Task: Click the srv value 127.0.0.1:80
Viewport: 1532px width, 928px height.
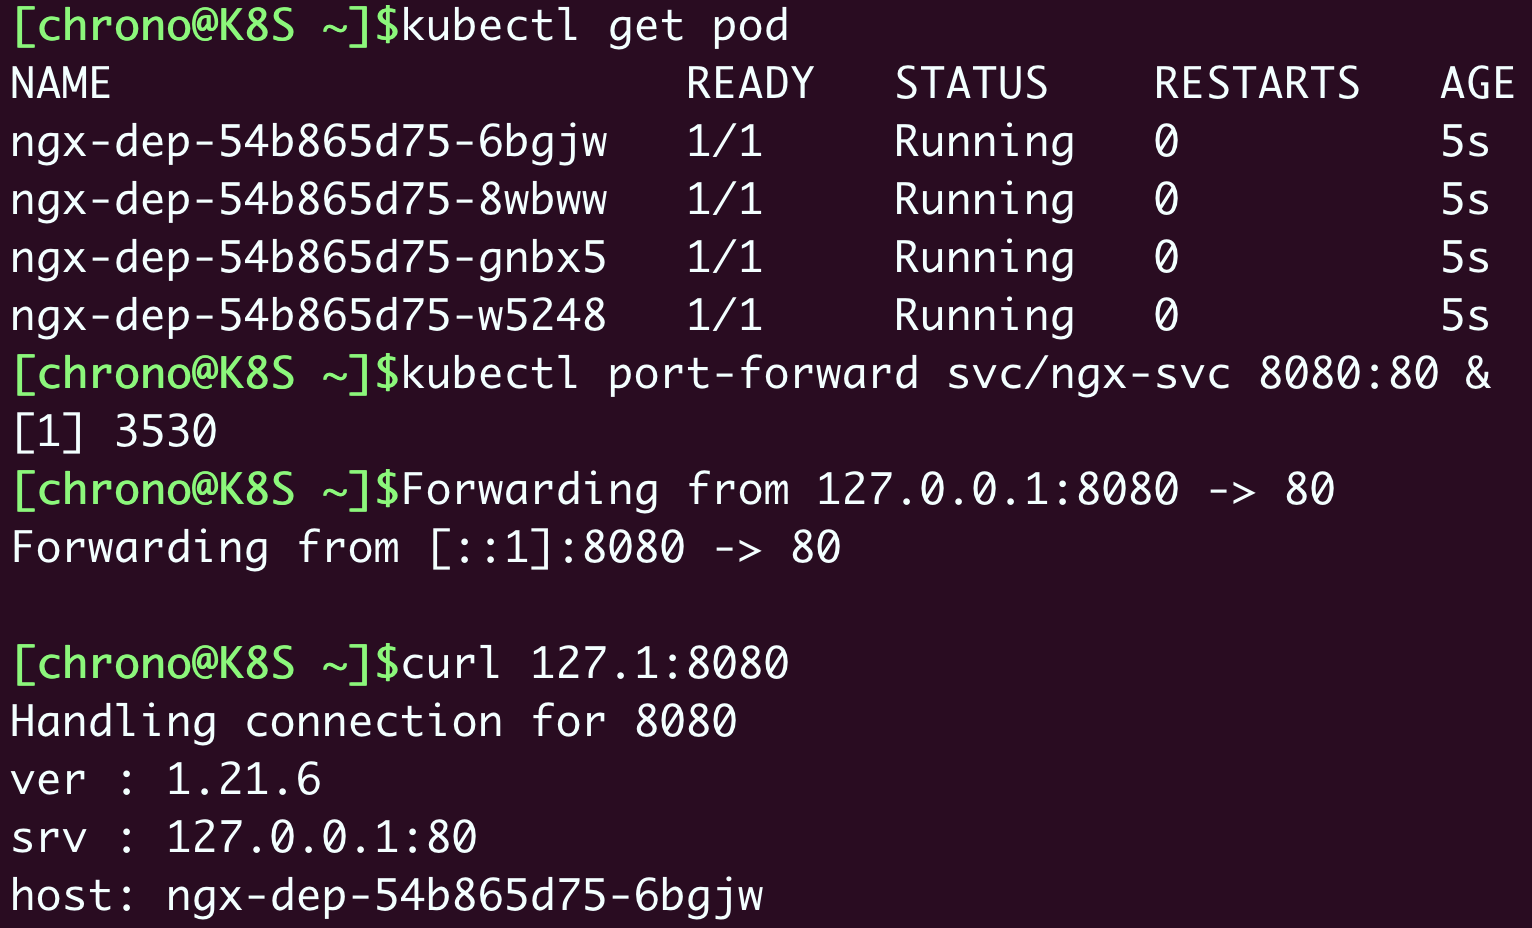Action: (x=321, y=838)
